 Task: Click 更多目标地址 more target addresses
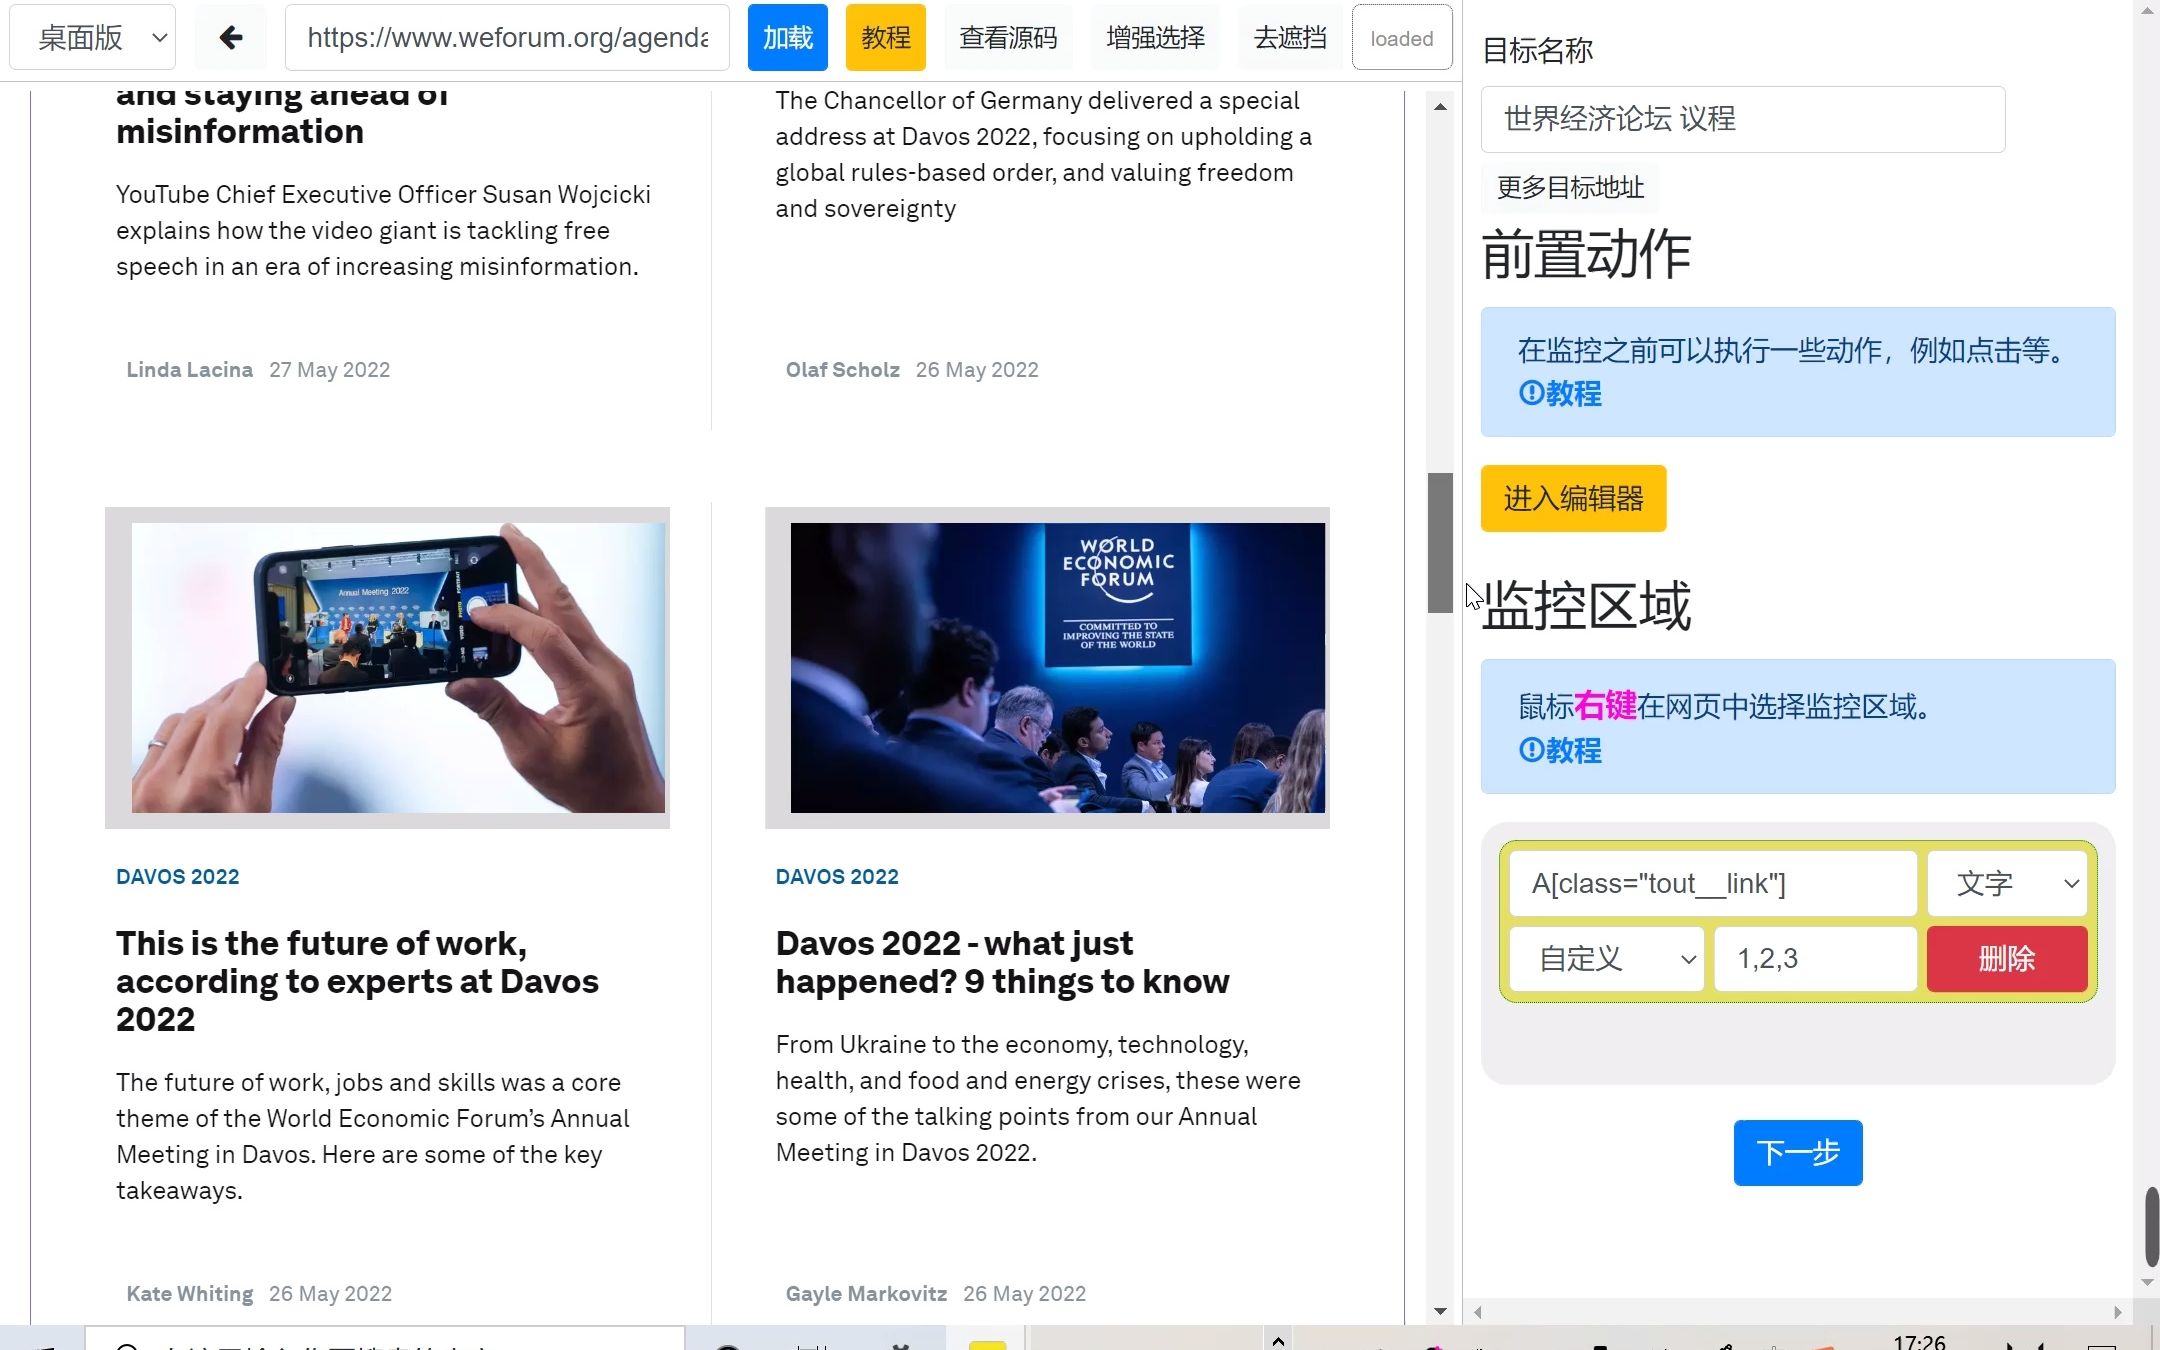(1570, 187)
